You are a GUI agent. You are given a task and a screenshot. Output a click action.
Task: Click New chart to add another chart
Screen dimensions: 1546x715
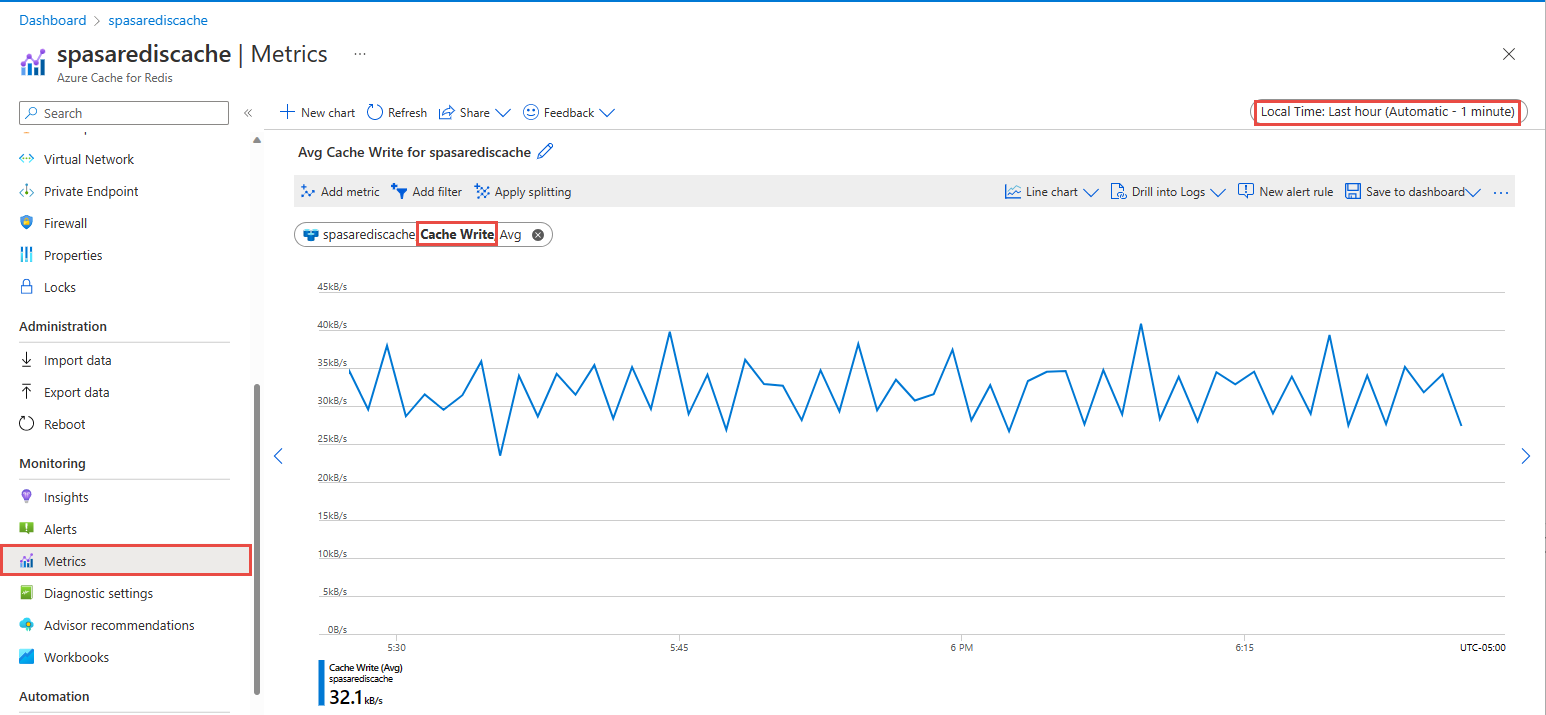click(x=317, y=112)
